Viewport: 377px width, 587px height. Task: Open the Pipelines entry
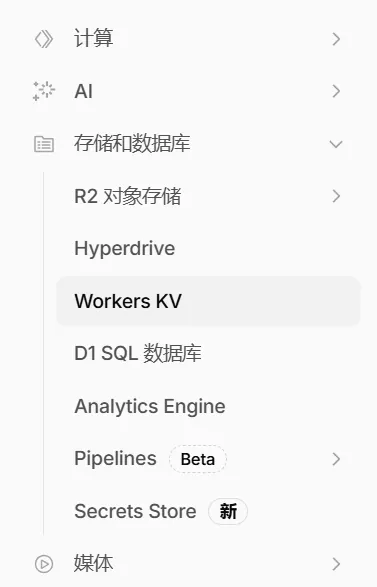point(115,459)
